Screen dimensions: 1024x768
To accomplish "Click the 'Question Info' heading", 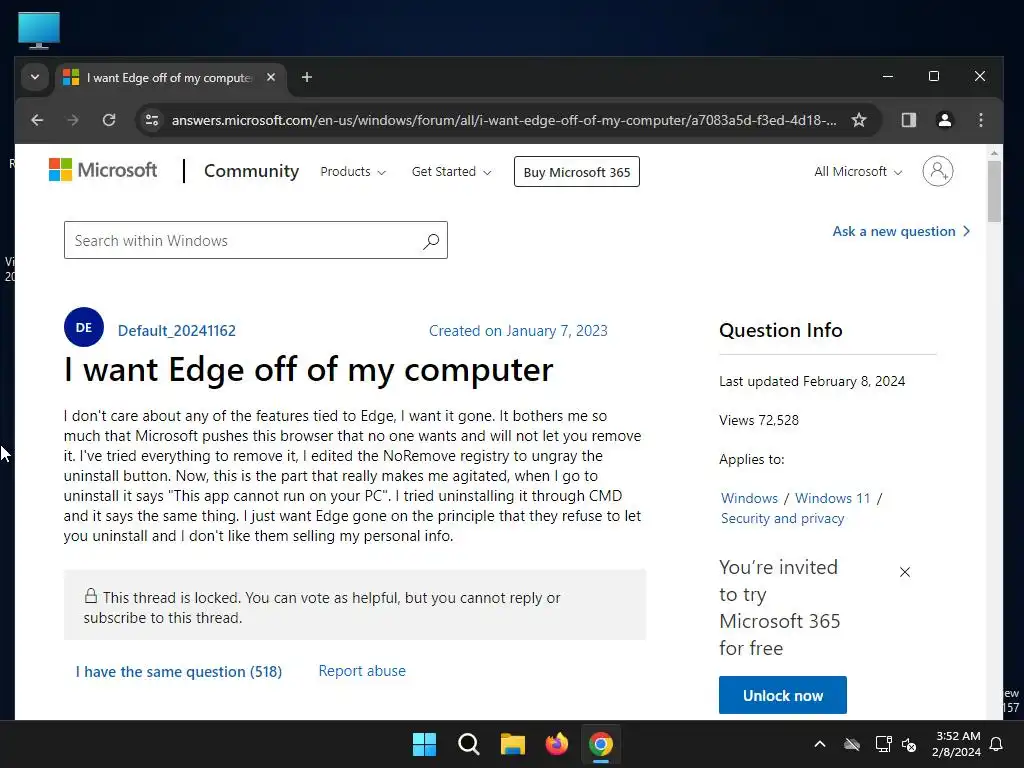I will coord(780,330).
